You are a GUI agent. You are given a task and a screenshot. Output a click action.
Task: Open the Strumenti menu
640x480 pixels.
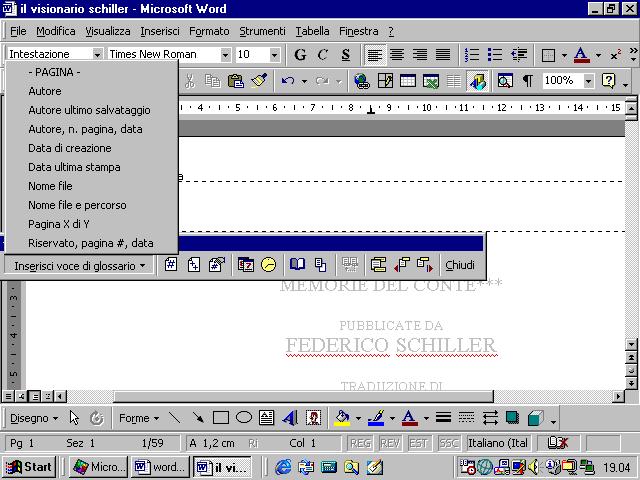[x=262, y=31]
